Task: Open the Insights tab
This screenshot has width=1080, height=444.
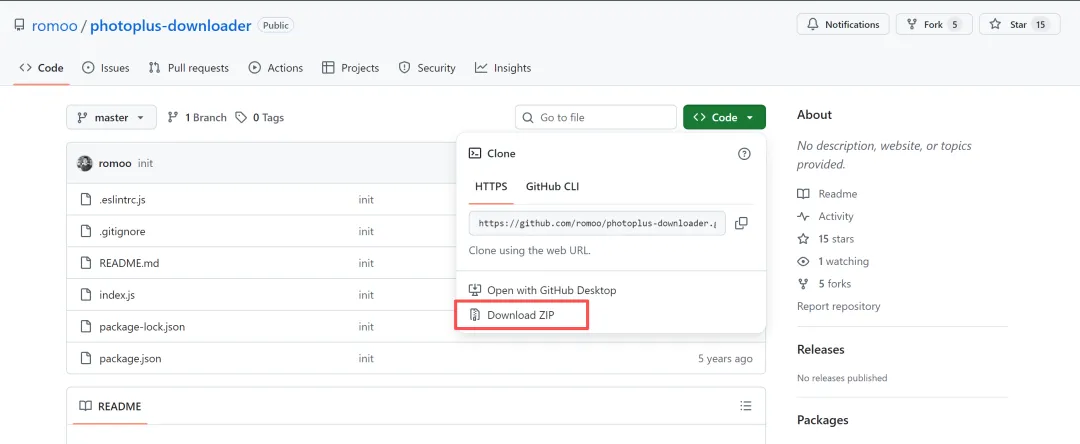Action: point(503,68)
